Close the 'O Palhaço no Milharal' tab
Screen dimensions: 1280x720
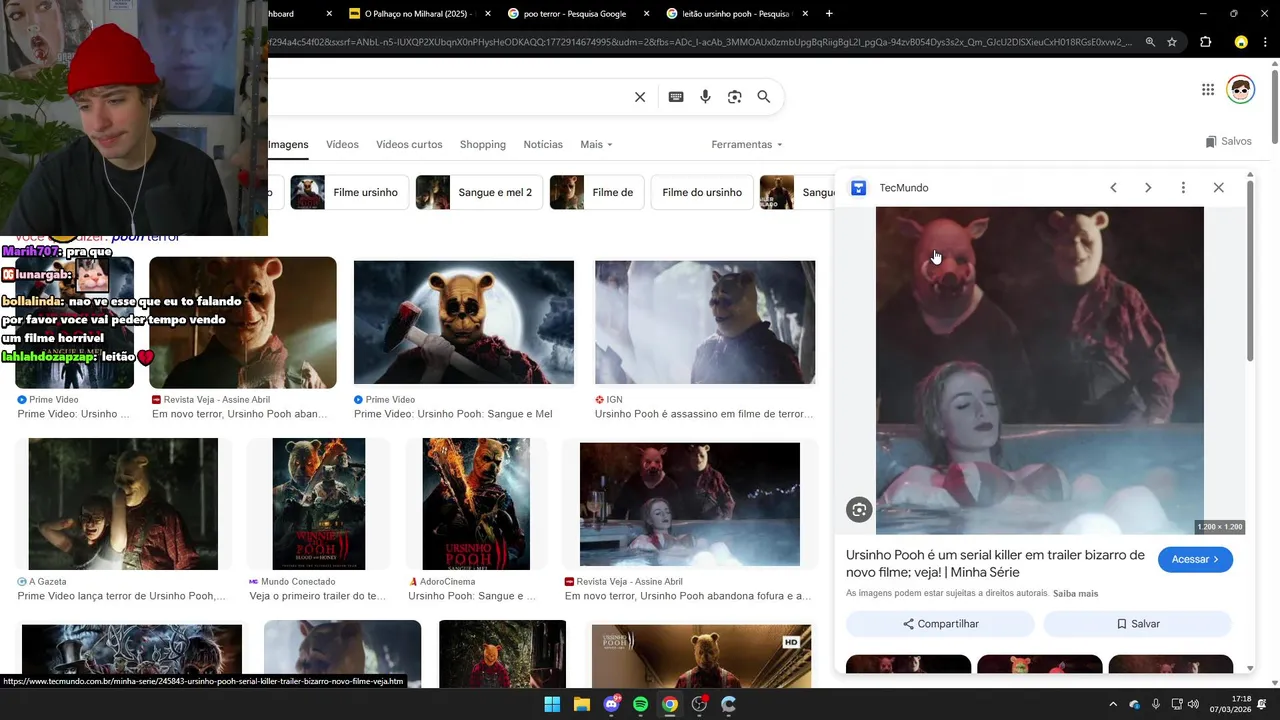[487, 14]
